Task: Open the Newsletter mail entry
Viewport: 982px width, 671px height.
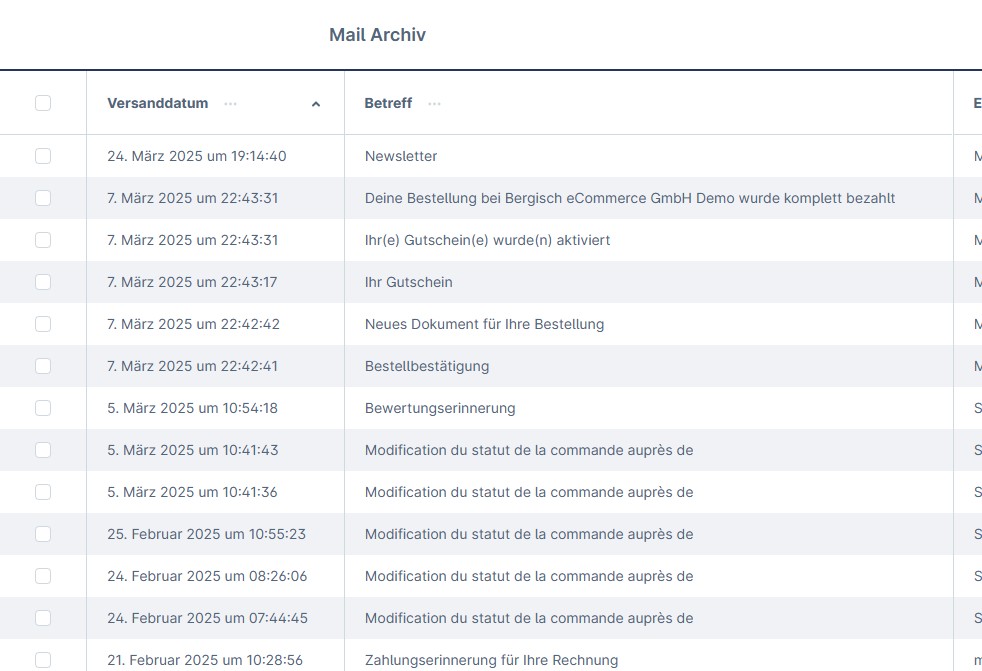Action: 401,156
